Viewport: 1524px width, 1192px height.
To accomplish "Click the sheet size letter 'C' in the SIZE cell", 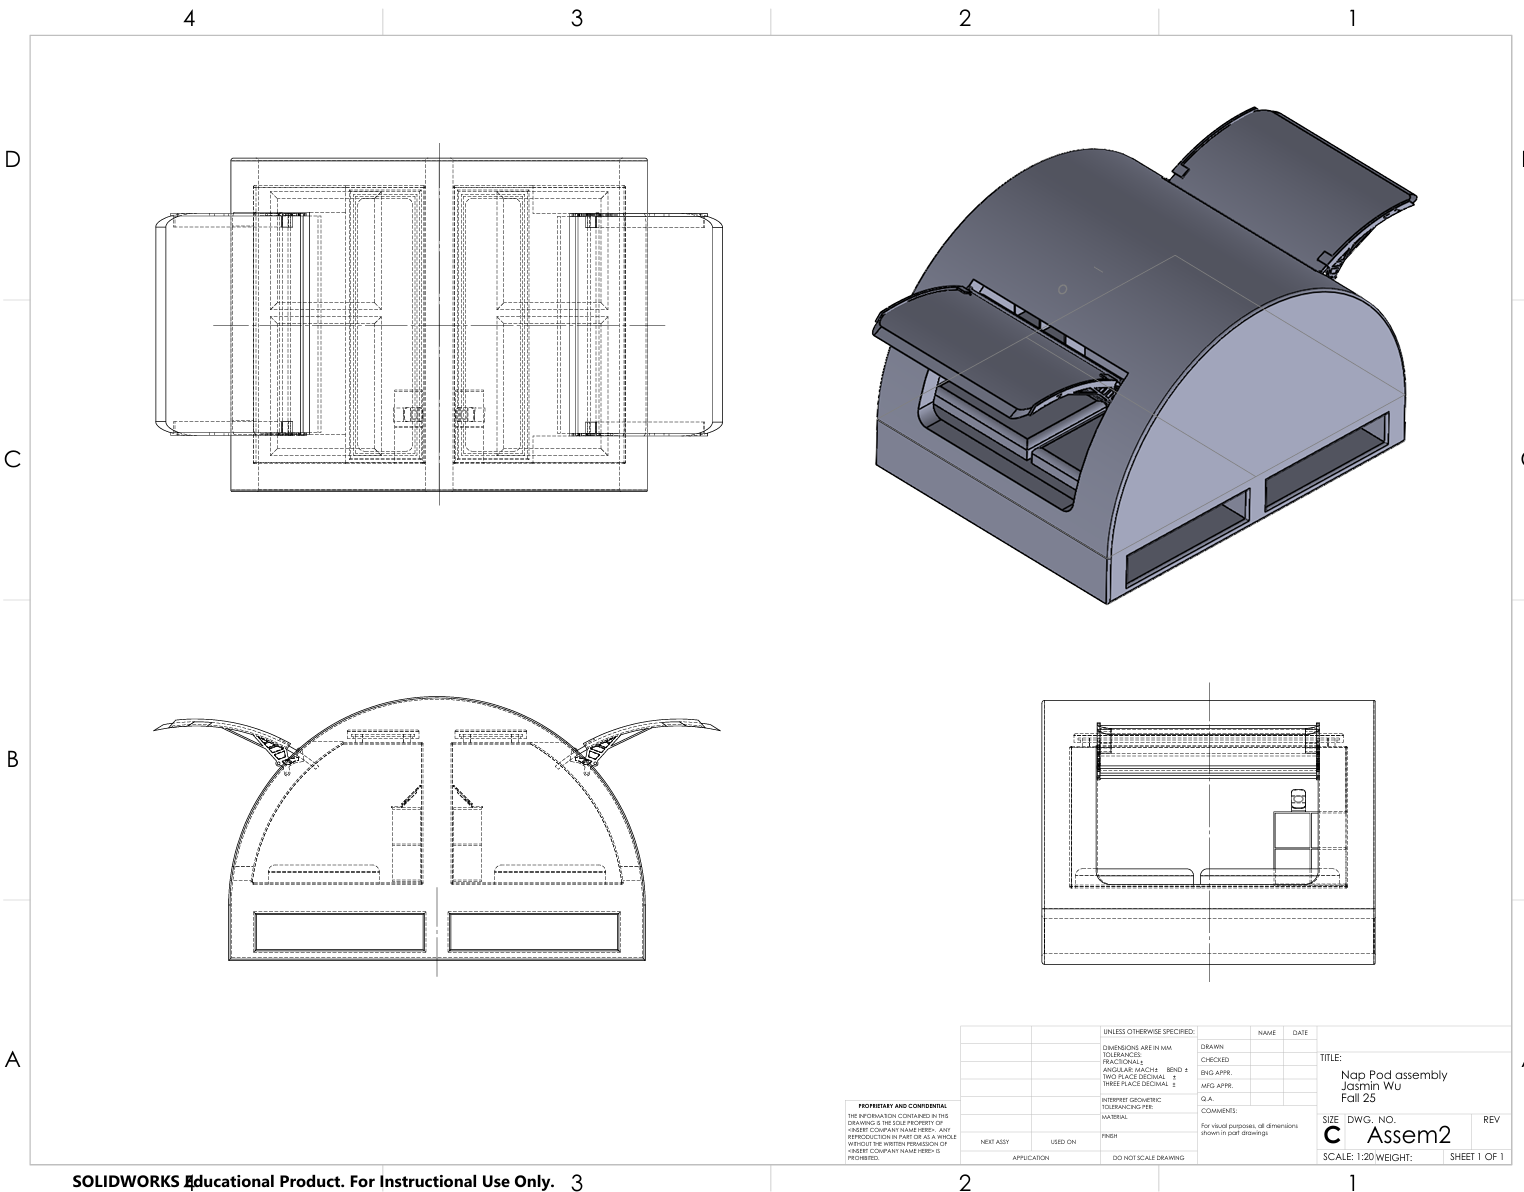I will (x=1332, y=1137).
